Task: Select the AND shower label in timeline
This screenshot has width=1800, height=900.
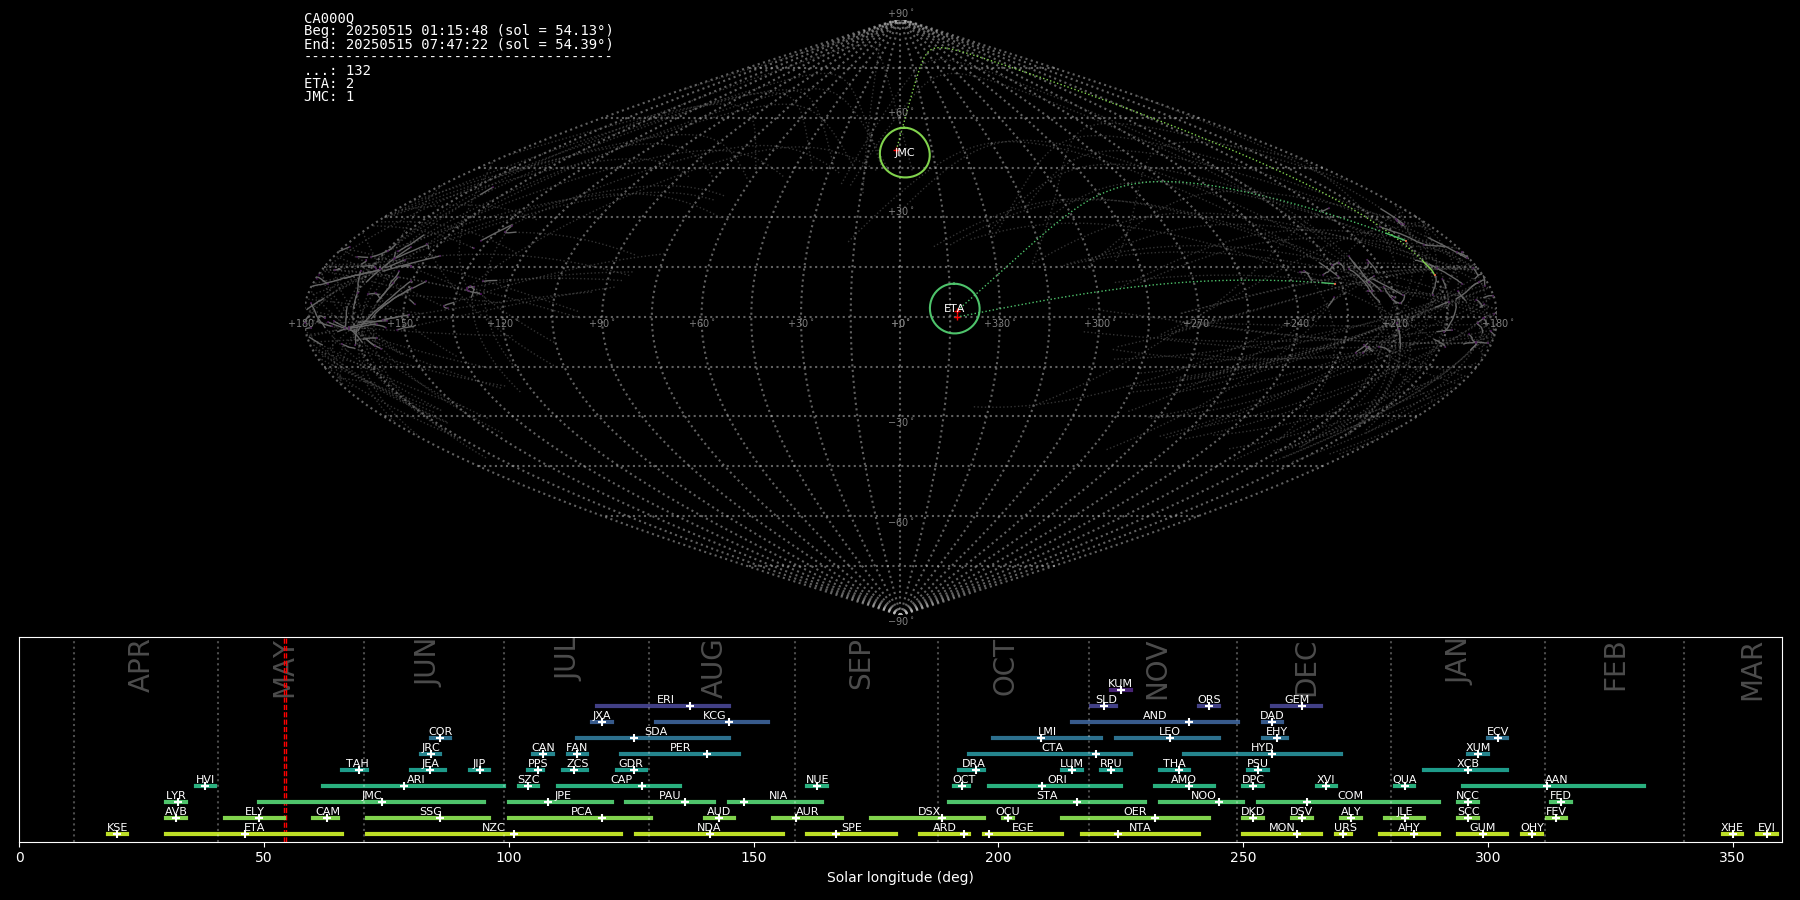Action: 1154,715
